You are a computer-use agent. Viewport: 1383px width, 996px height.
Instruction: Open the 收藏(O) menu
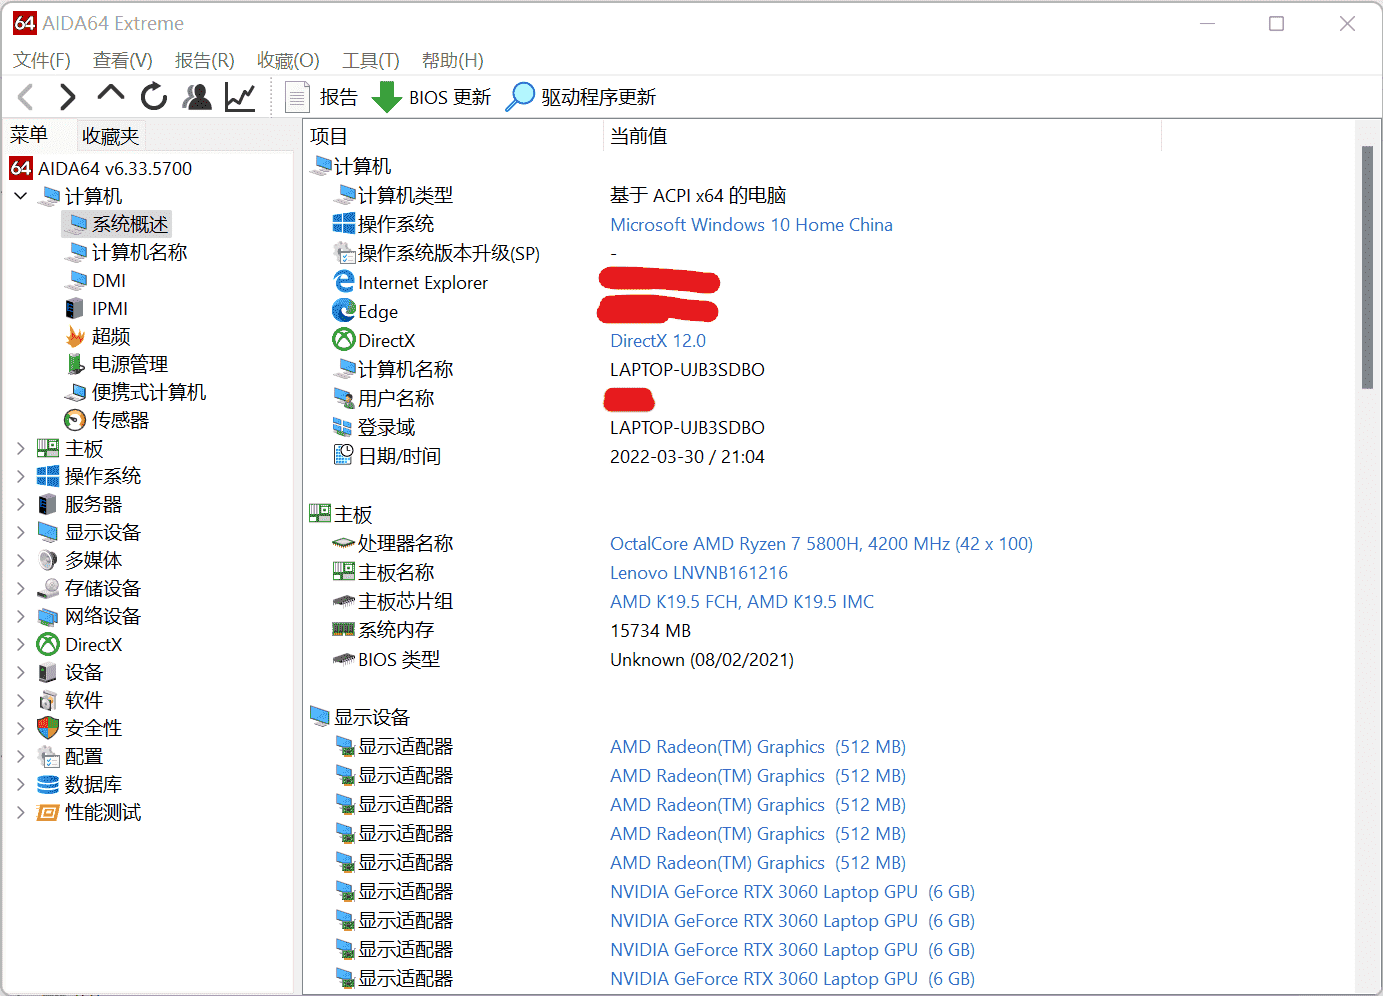288,61
